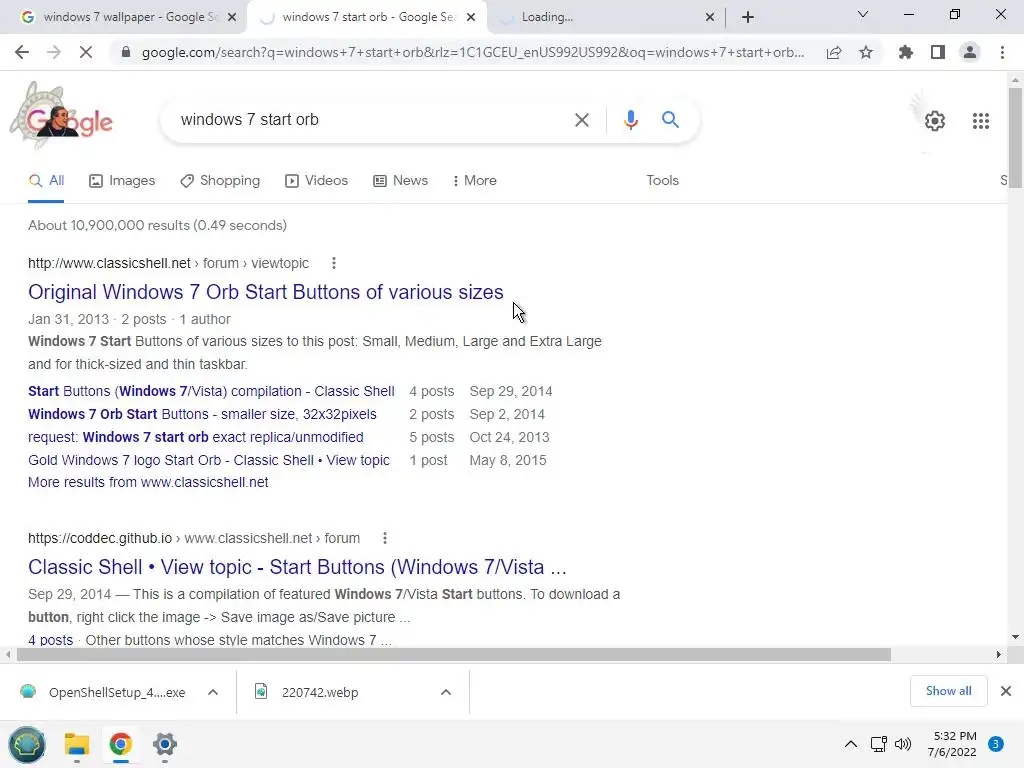Start voice search with microphone icon
This screenshot has height=768, width=1024.
pyautogui.click(x=630, y=120)
